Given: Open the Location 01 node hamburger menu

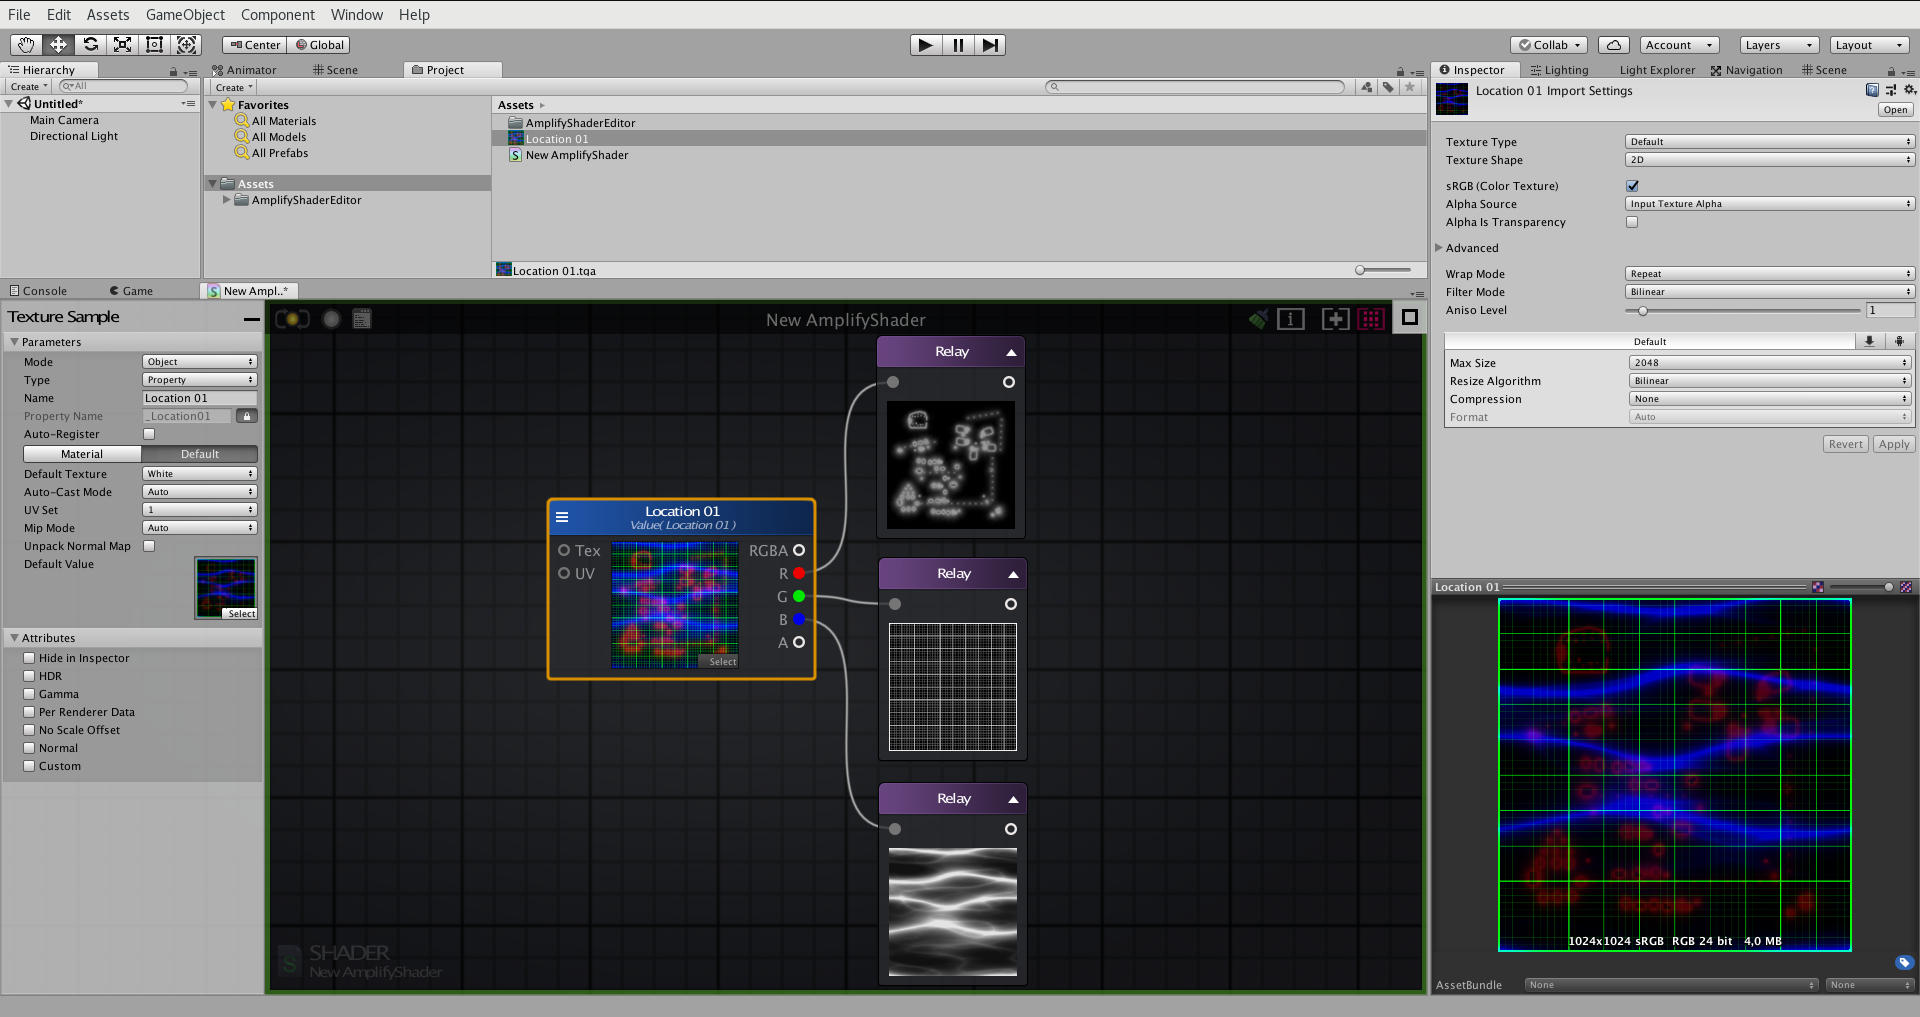Looking at the screenshot, I should coord(562,517).
